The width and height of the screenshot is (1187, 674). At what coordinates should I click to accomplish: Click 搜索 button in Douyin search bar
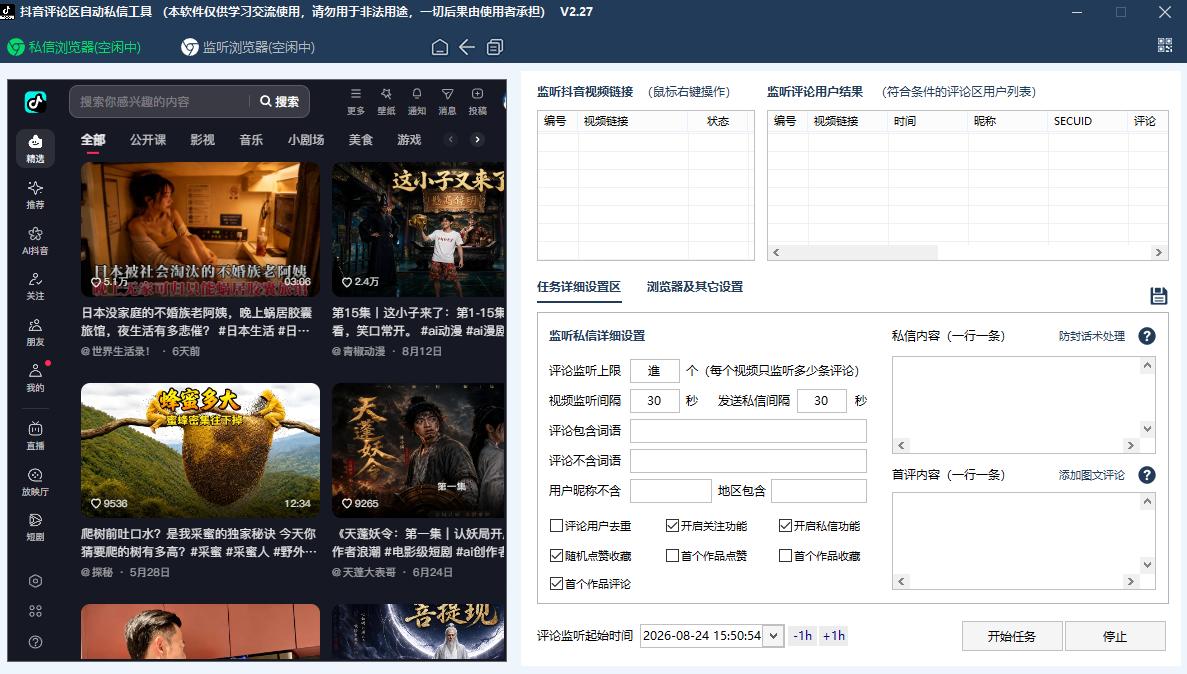[x=279, y=101]
